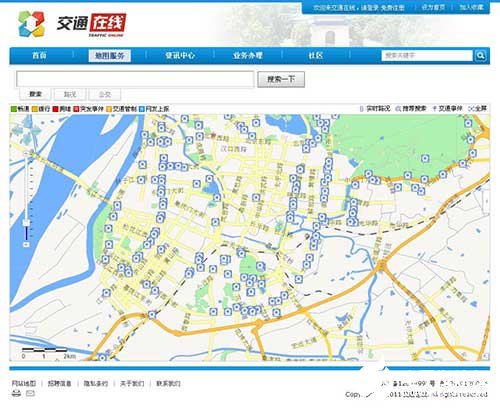Screen dimensions: 500x408
Task: Select the 公交 tab under search box
Action: (x=105, y=94)
